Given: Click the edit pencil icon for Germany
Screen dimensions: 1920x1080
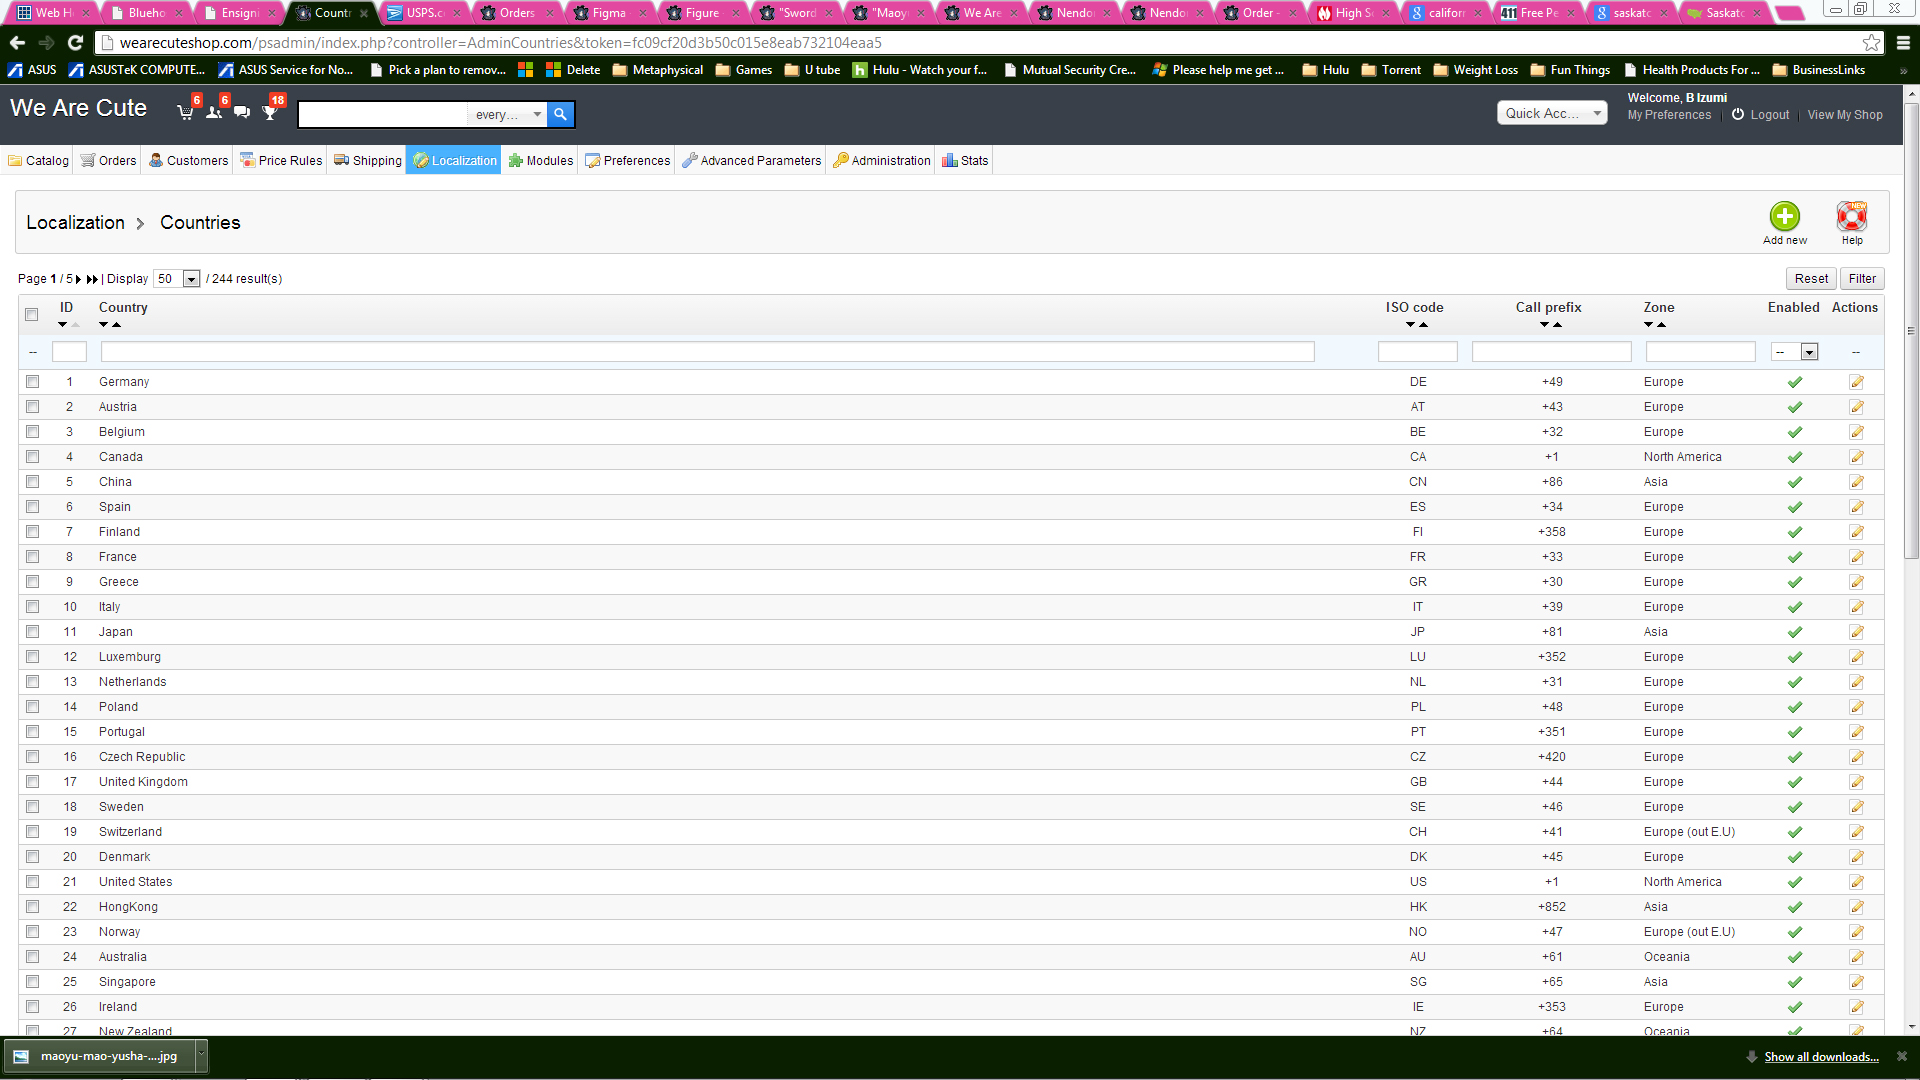Looking at the screenshot, I should point(1856,382).
